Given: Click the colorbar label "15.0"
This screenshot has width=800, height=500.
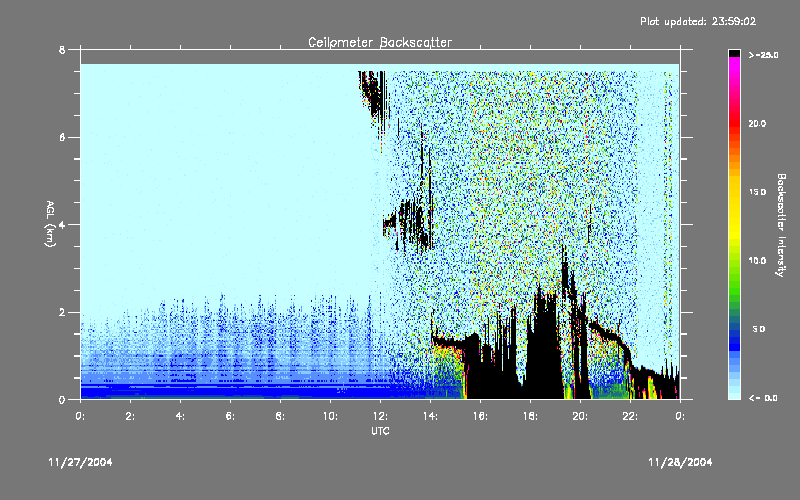Looking at the screenshot, I should tap(757, 192).
